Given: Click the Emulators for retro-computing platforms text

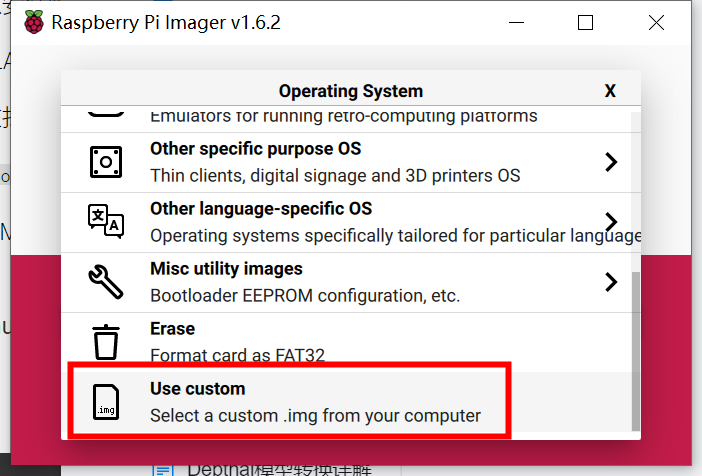Looking at the screenshot, I should [x=343, y=116].
